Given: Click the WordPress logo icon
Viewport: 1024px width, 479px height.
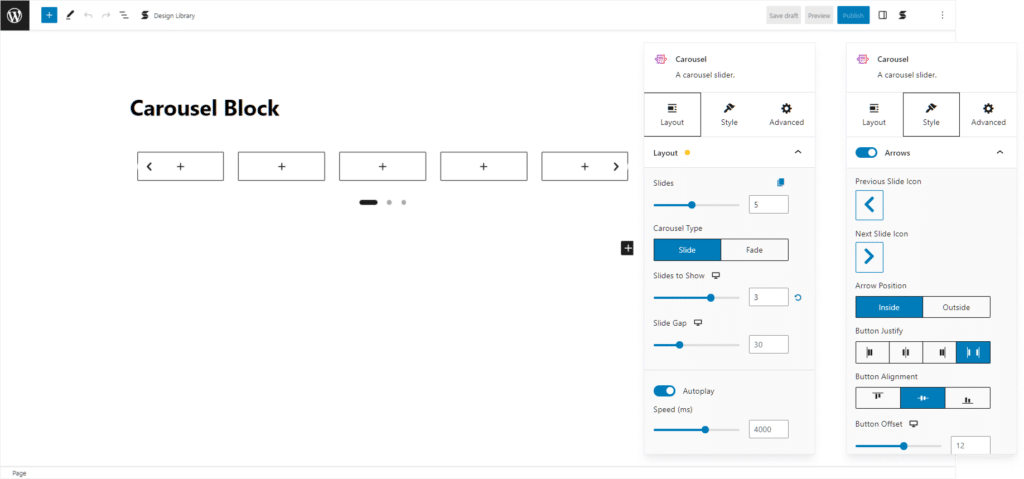Looking at the screenshot, I should 15,15.
